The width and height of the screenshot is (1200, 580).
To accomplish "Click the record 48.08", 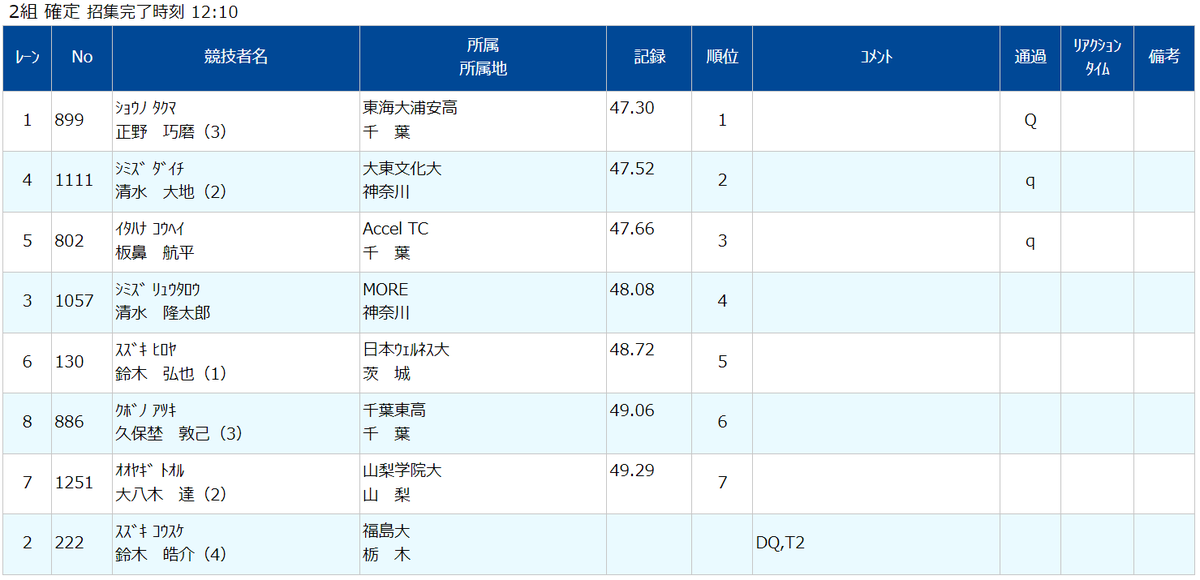I will coord(632,289).
